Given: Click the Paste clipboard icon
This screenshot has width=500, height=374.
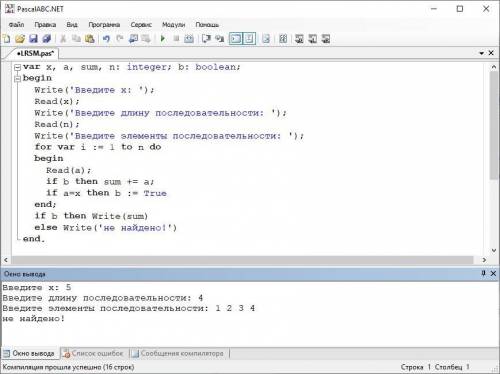Looking at the screenshot, I should [x=90, y=39].
